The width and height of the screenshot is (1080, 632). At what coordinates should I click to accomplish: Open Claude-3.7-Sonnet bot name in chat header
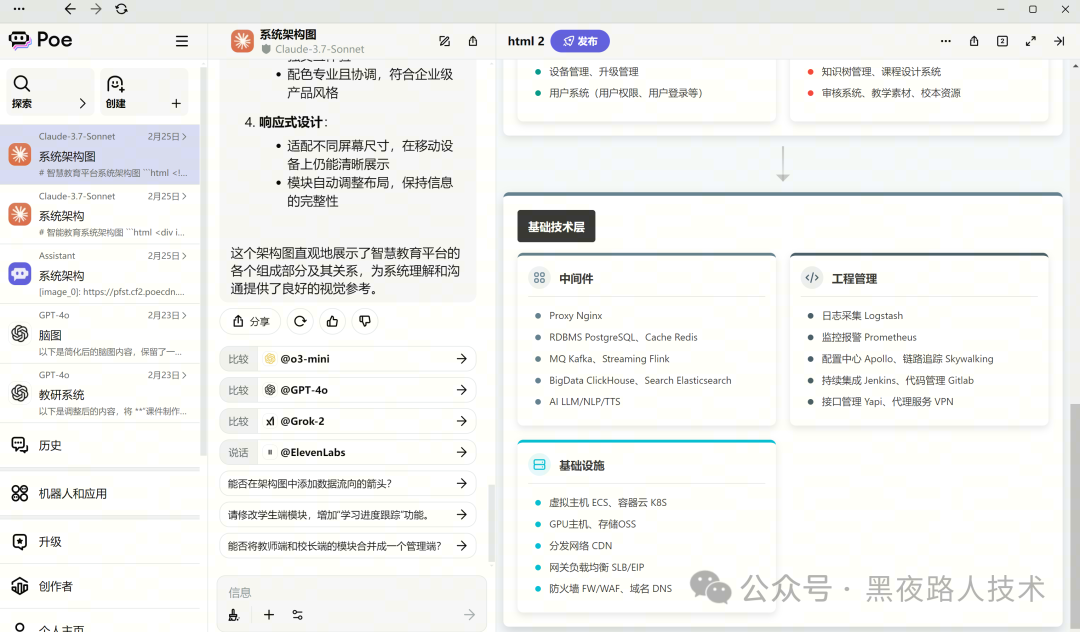pos(320,50)
